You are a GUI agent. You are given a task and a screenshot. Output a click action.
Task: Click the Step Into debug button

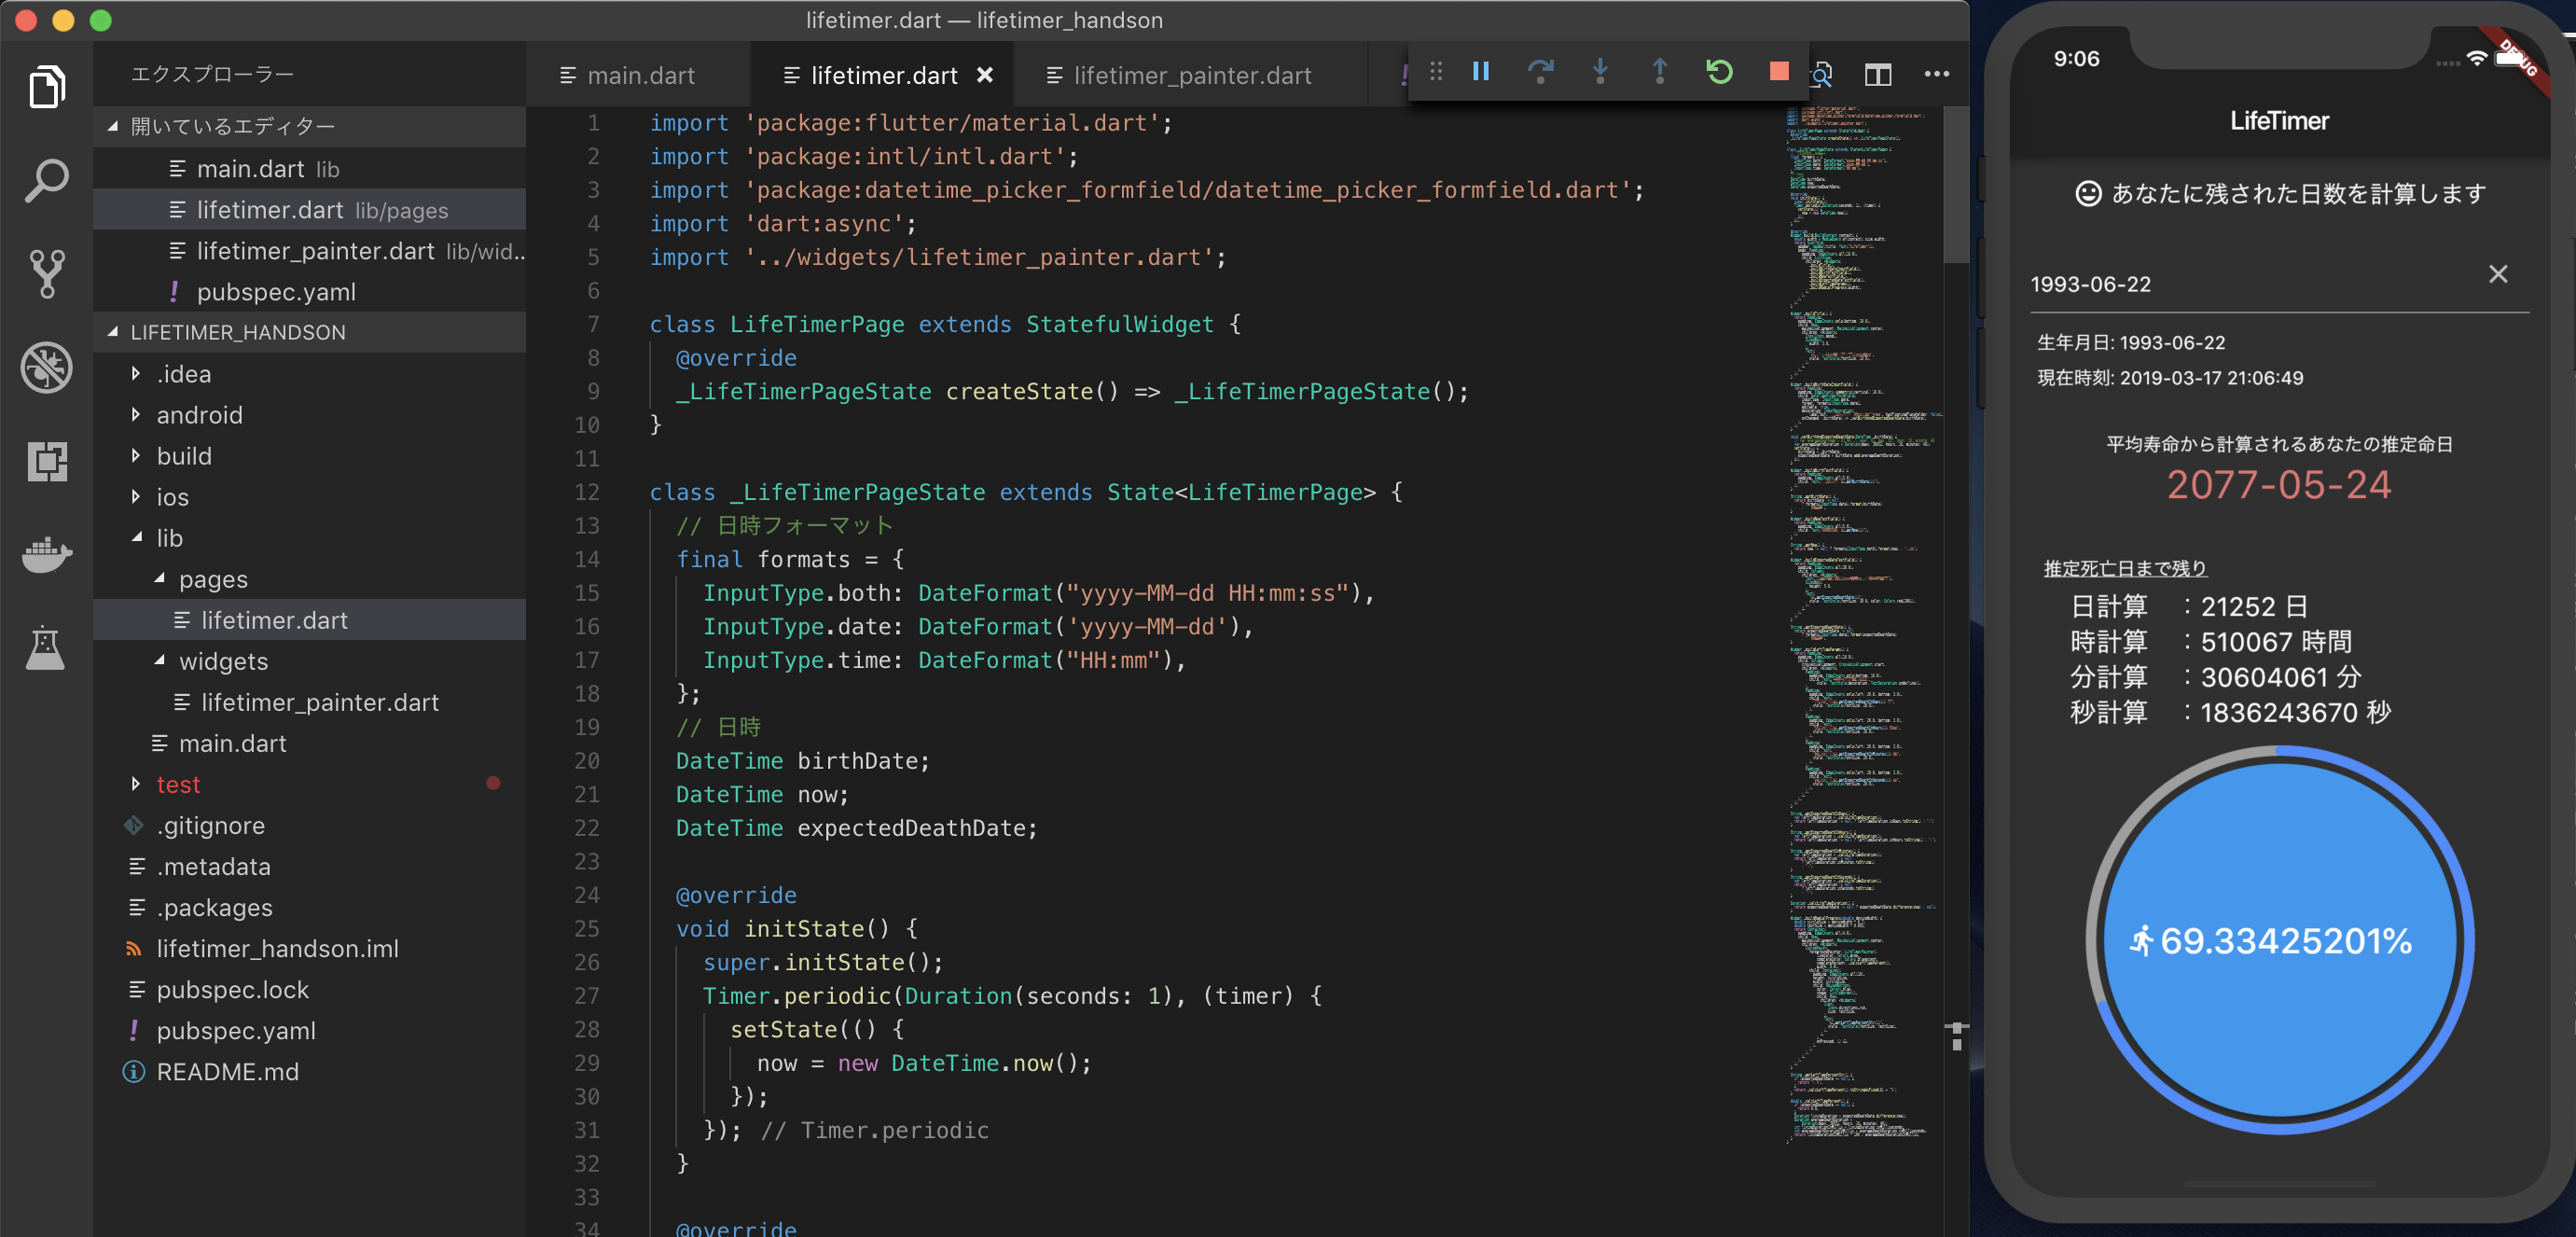(x=1600, y=72)
